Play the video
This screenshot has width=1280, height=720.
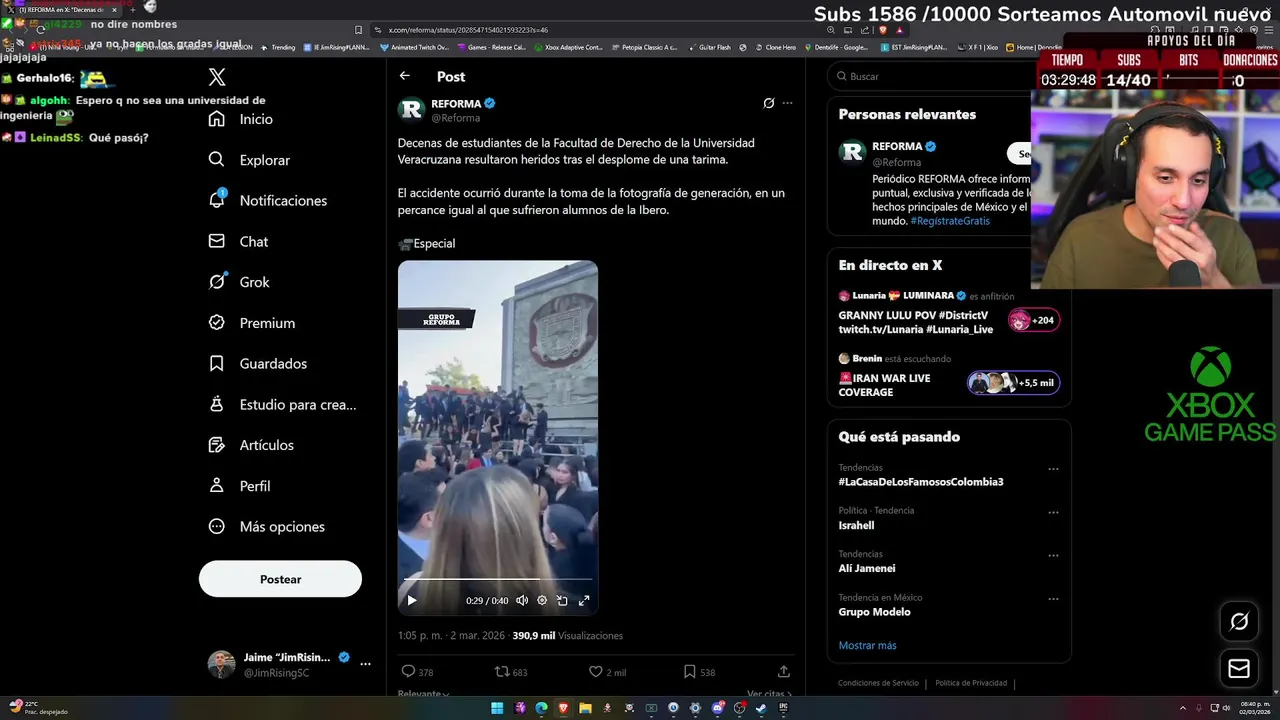tap(411, 600)
